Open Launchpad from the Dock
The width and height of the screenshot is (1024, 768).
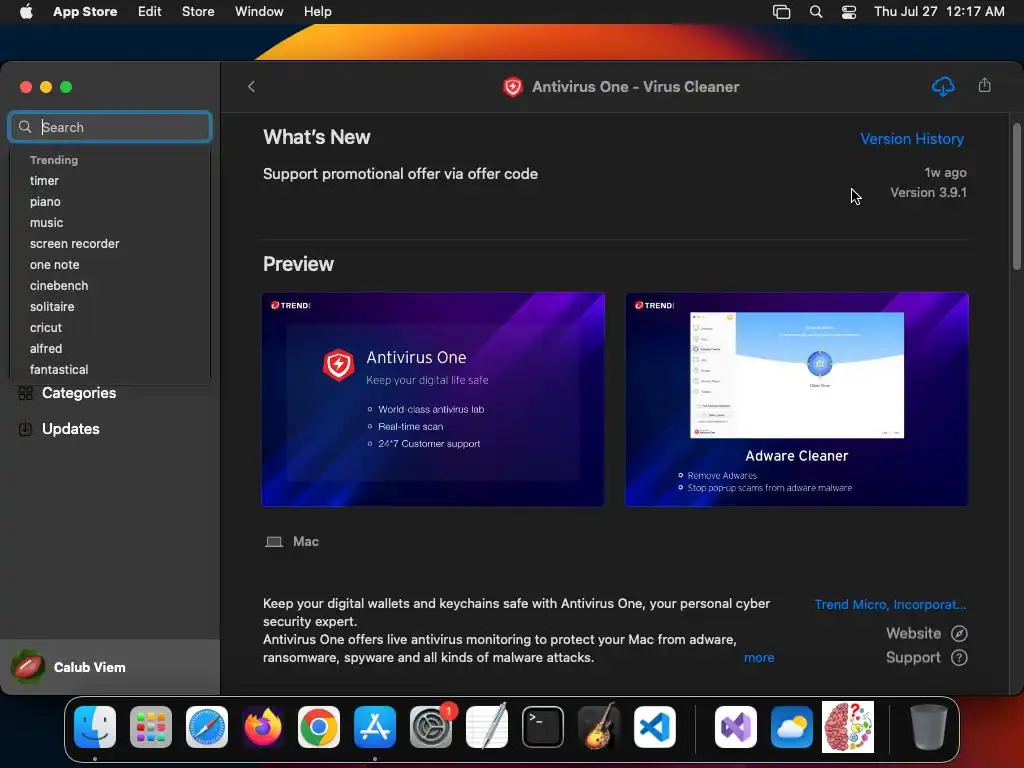point(151,727)
